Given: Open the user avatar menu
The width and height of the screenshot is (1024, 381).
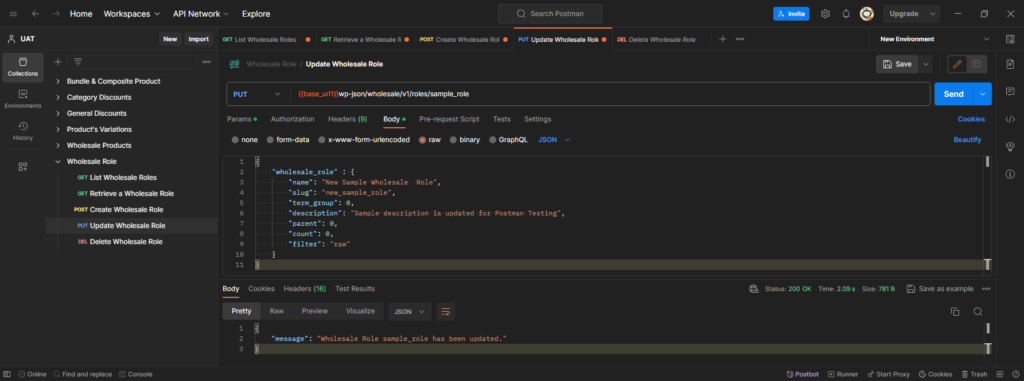Looking at the screenshot, I should [867, 14].
